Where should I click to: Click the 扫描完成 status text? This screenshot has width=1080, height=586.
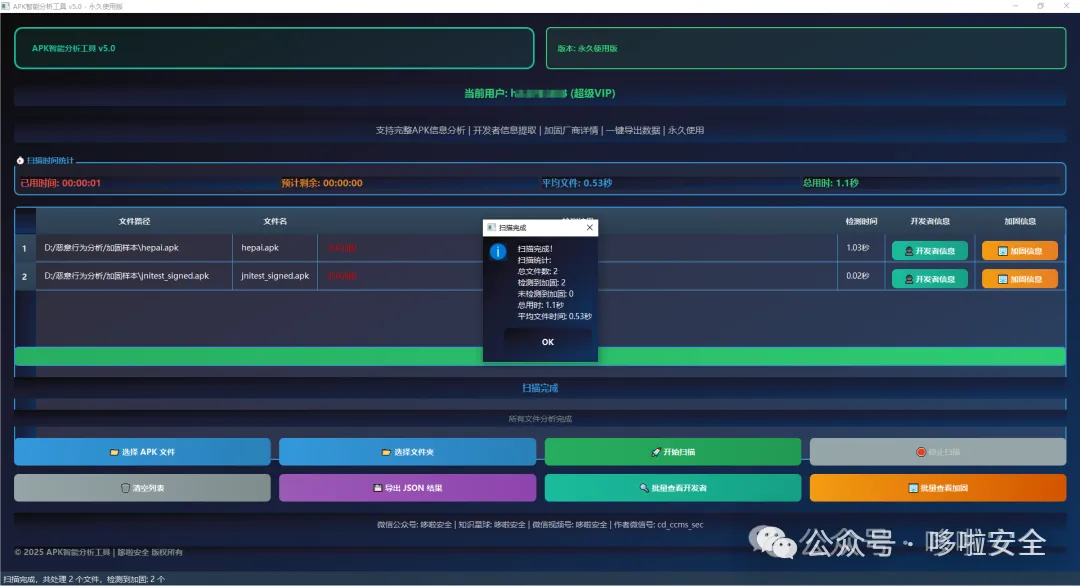point(540,388)
